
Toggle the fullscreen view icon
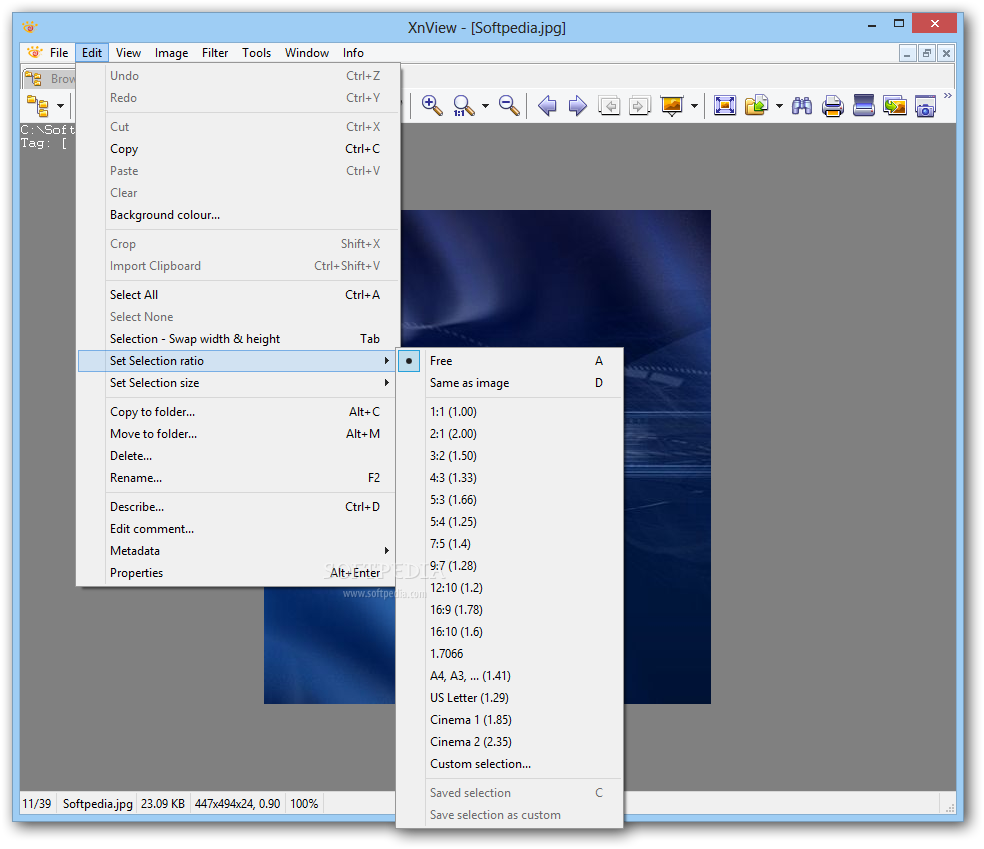click(x=725, y=105)
